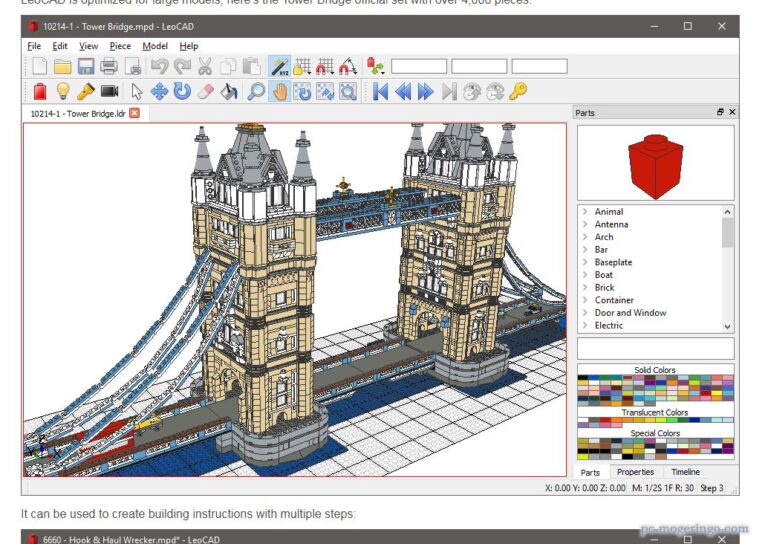This screenshot has width=768, height=544.
Task: Activate the Camera tool icon
Action: pos(109,91)
